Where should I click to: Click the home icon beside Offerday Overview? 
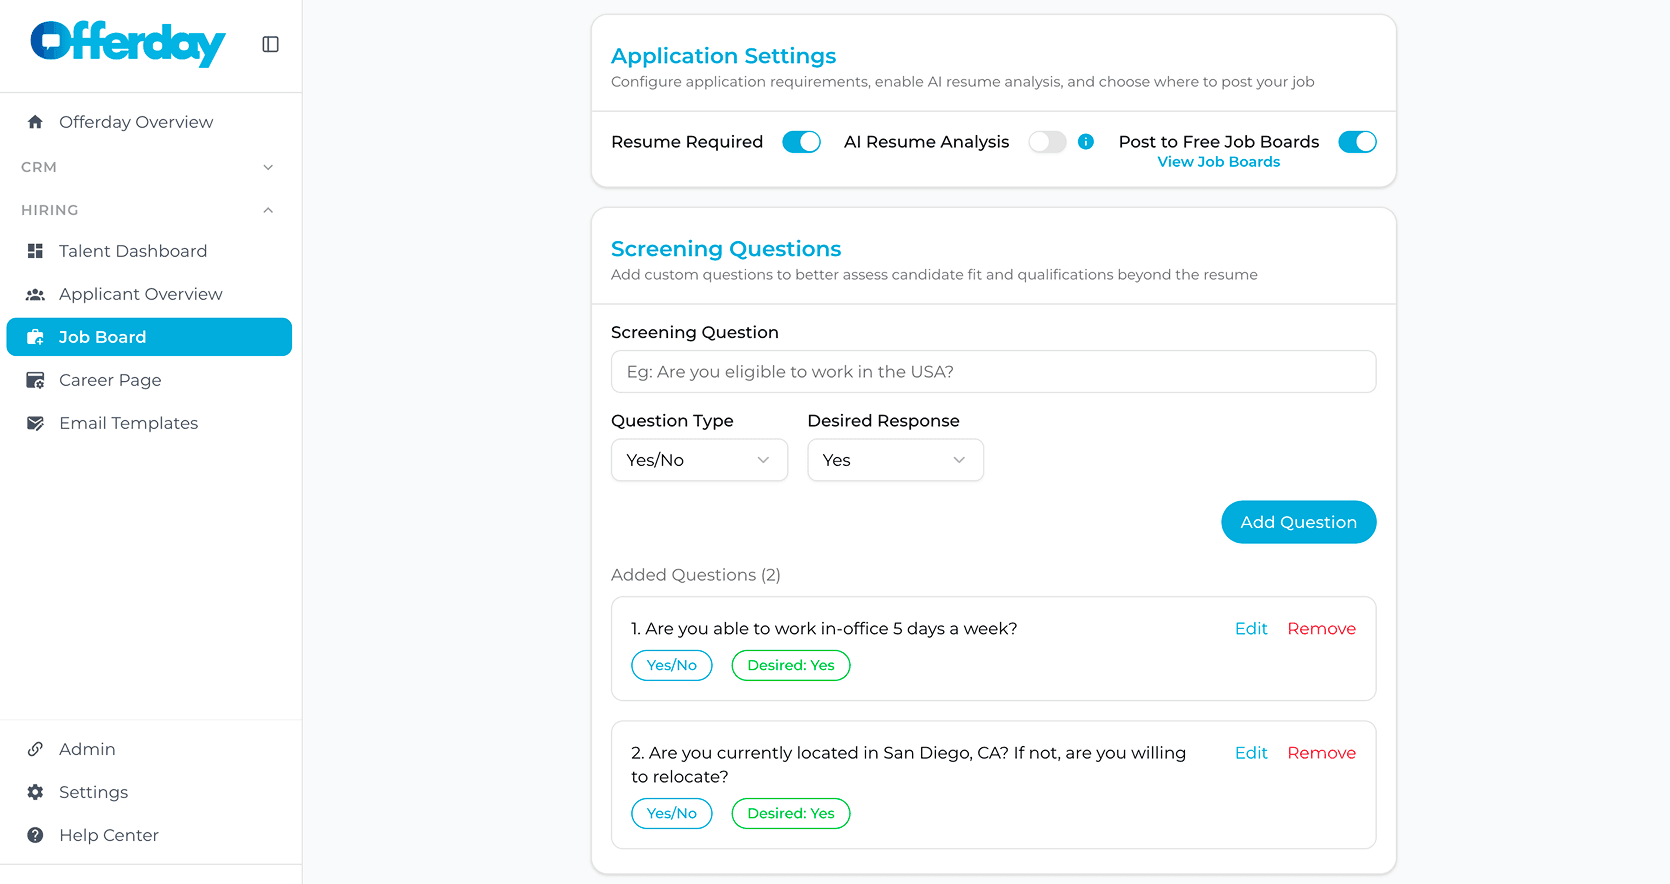pyautogui.click(x=35, y=122)
